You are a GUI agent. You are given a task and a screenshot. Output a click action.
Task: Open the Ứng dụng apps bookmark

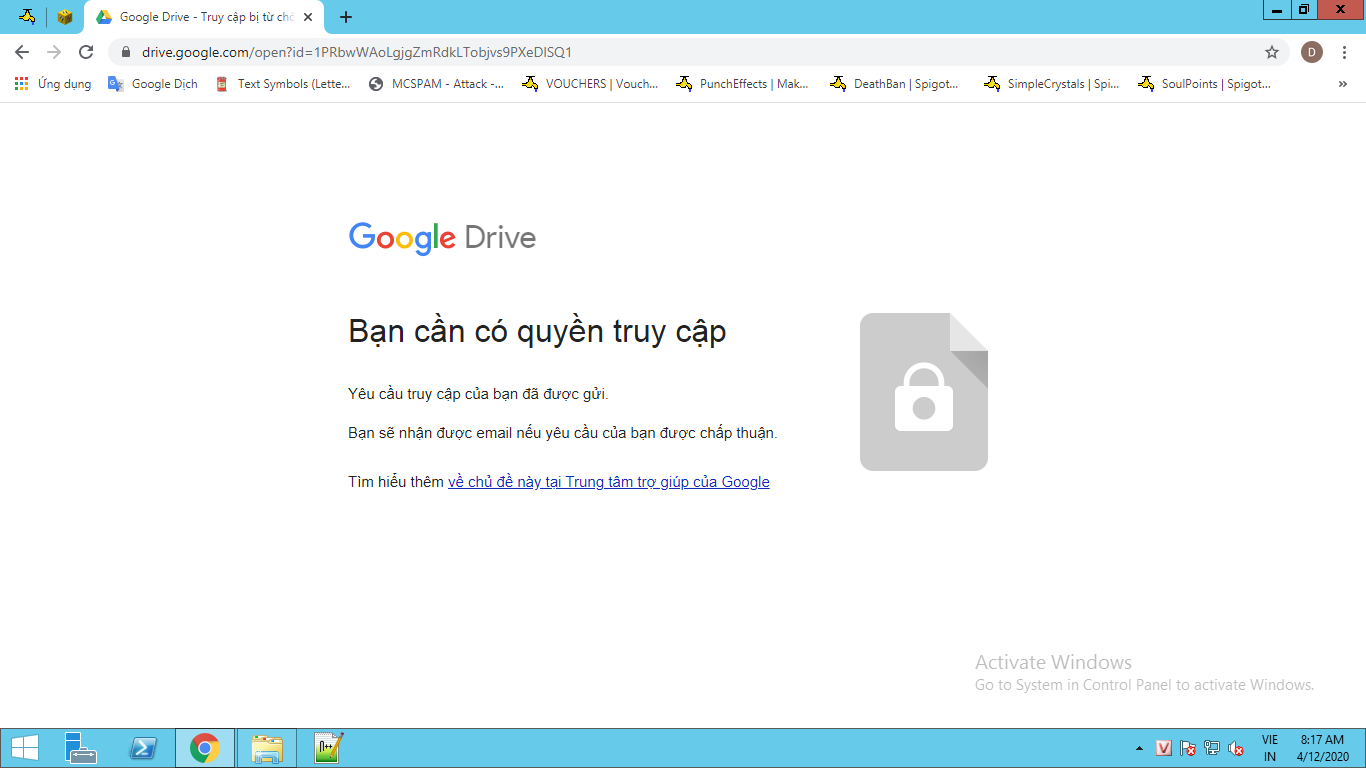(x=53, y=84)
